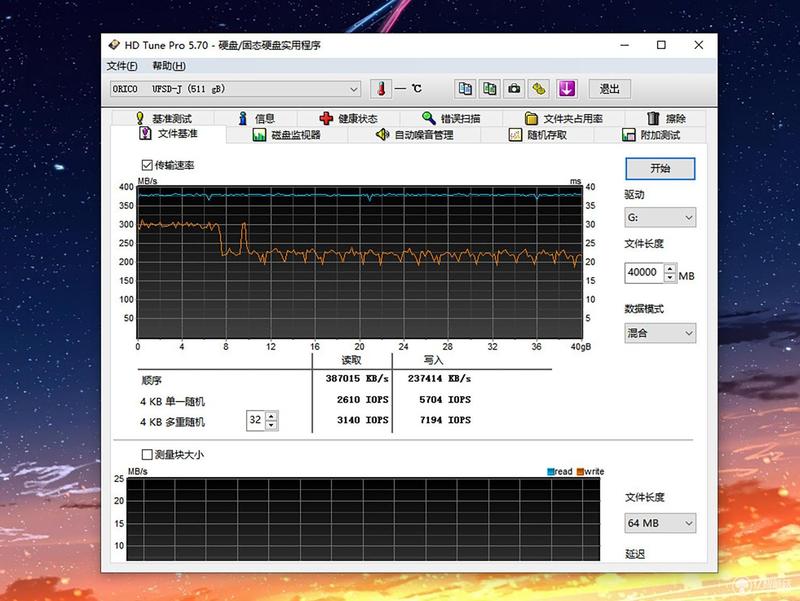This screenshot has width=800, height=601.
Task: Increase queue depth 32 with up arrow
Action: point(272,416)
